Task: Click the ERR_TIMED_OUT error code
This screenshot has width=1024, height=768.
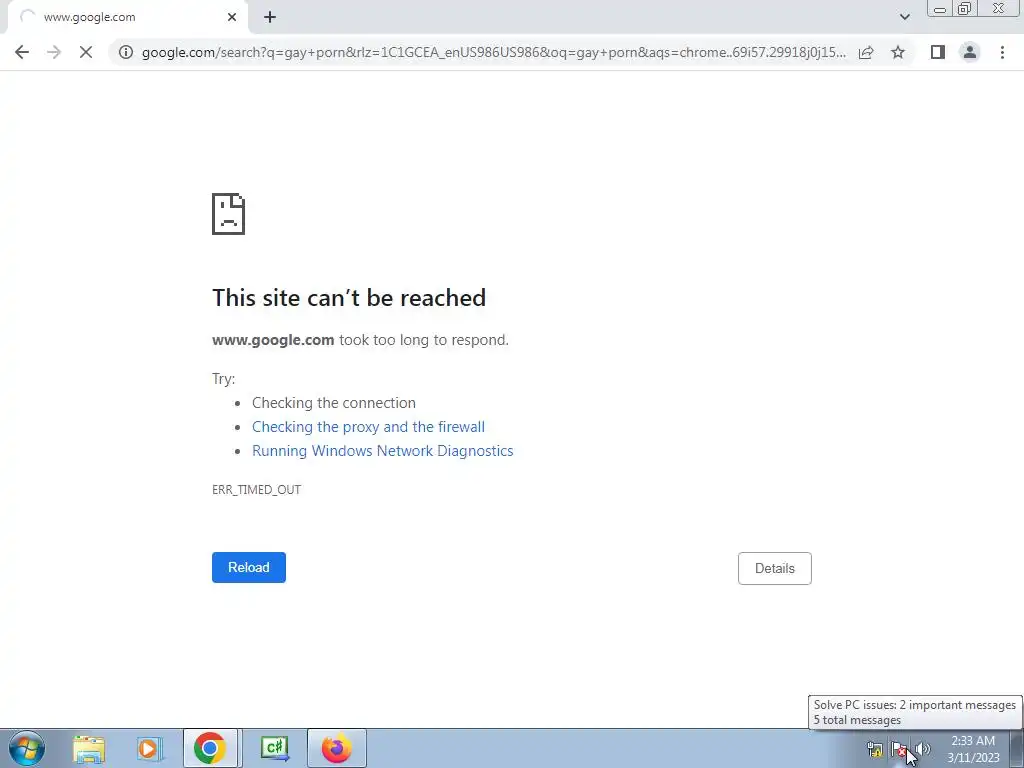Action: [257, 490]
